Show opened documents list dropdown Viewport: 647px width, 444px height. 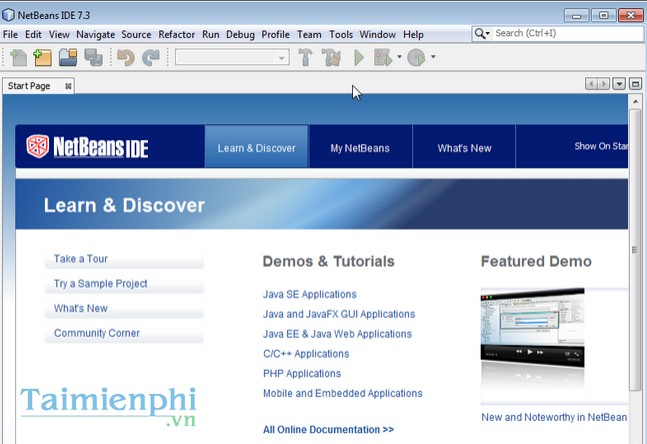pyautogui.click(x=619, y=84)
